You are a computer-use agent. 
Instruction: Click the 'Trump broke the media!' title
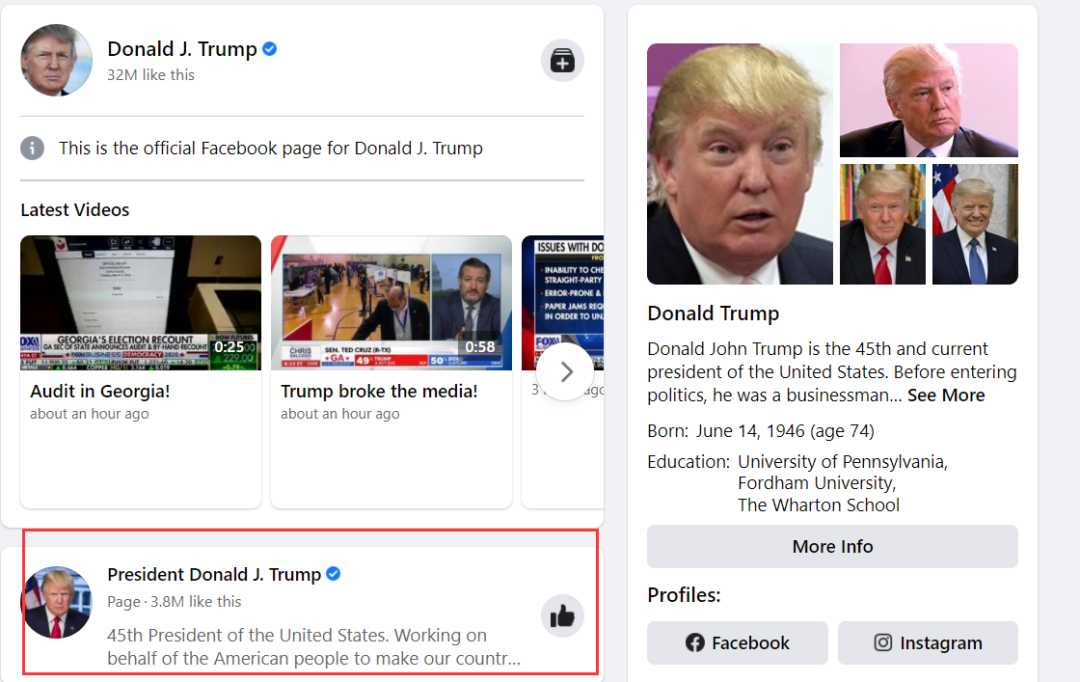[x=379, y=391]
